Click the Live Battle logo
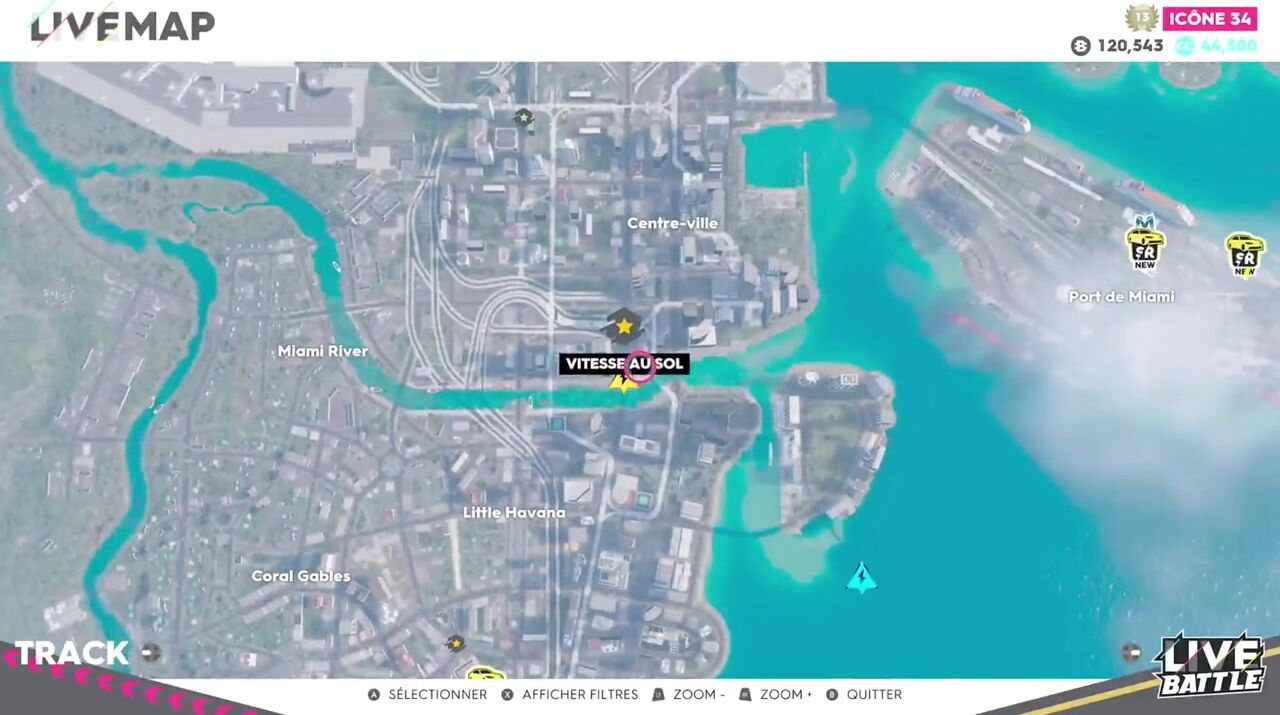Image resolution: width=1280 pixels, height=715 pixels. [1209, 665]
